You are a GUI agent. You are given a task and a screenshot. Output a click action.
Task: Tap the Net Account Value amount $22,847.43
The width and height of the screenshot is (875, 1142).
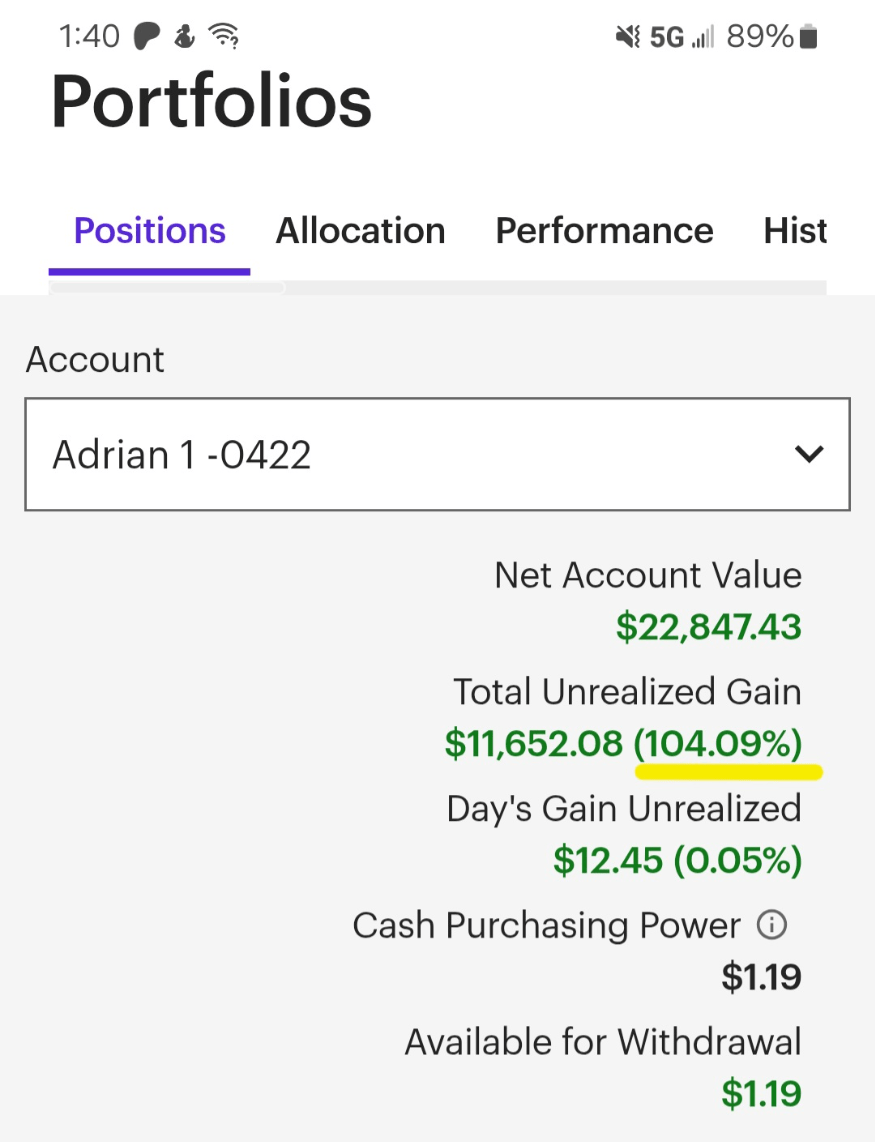click(709, 627)
